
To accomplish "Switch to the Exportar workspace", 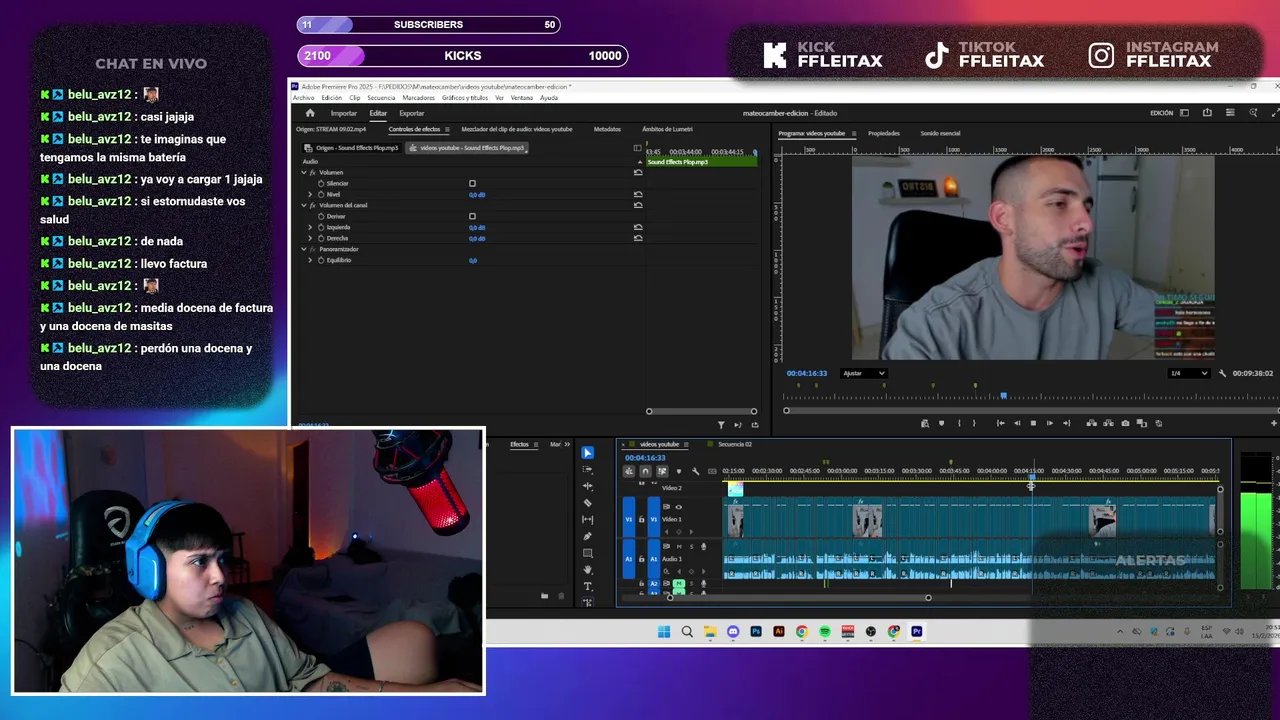I will pyautogui.click(x=412, y=113).
